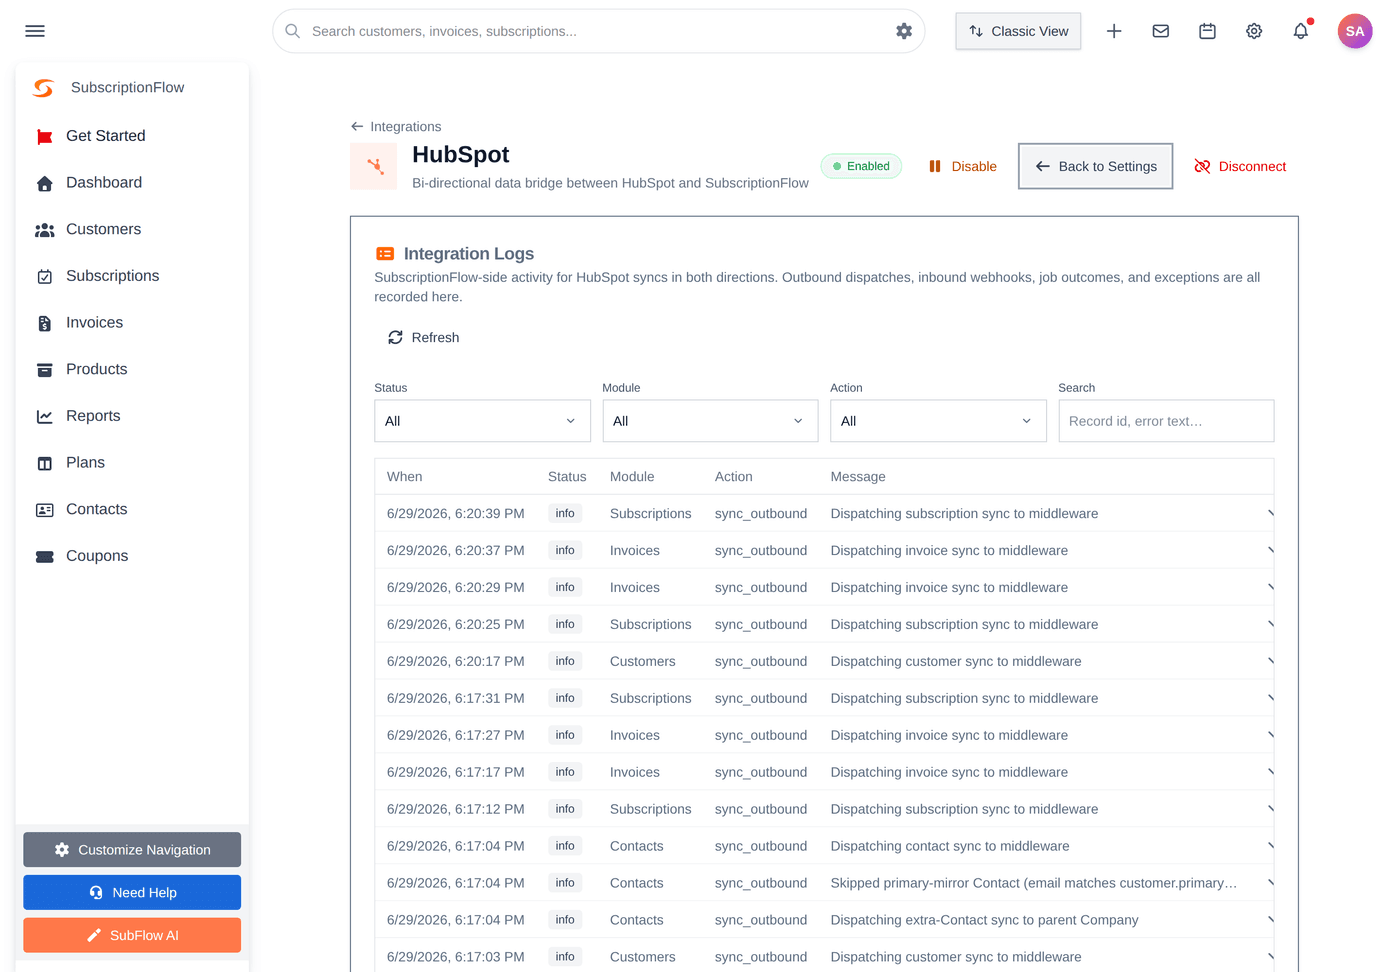Click the Plans columns icon

coord(44,463)
